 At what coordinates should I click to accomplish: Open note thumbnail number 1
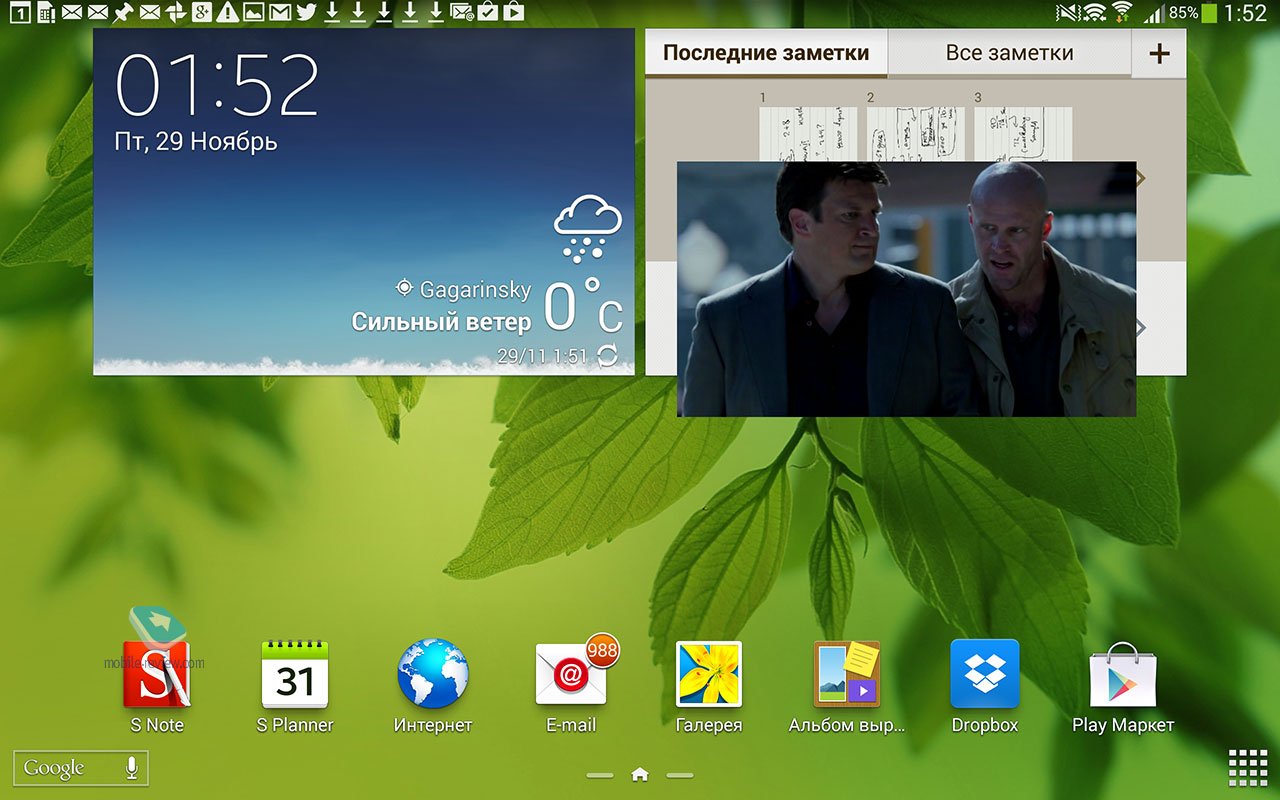pos(808,134)
